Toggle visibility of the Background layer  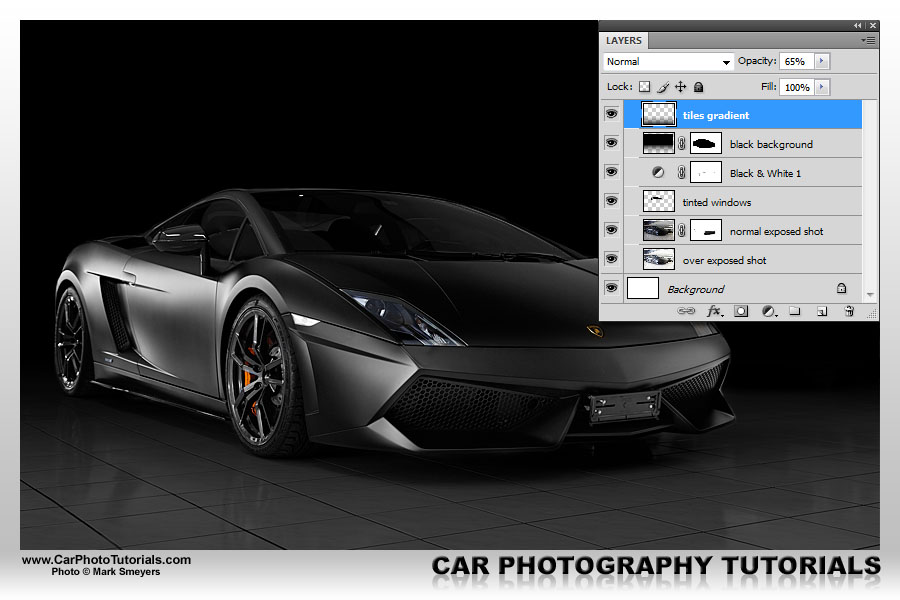click(611, 287)
